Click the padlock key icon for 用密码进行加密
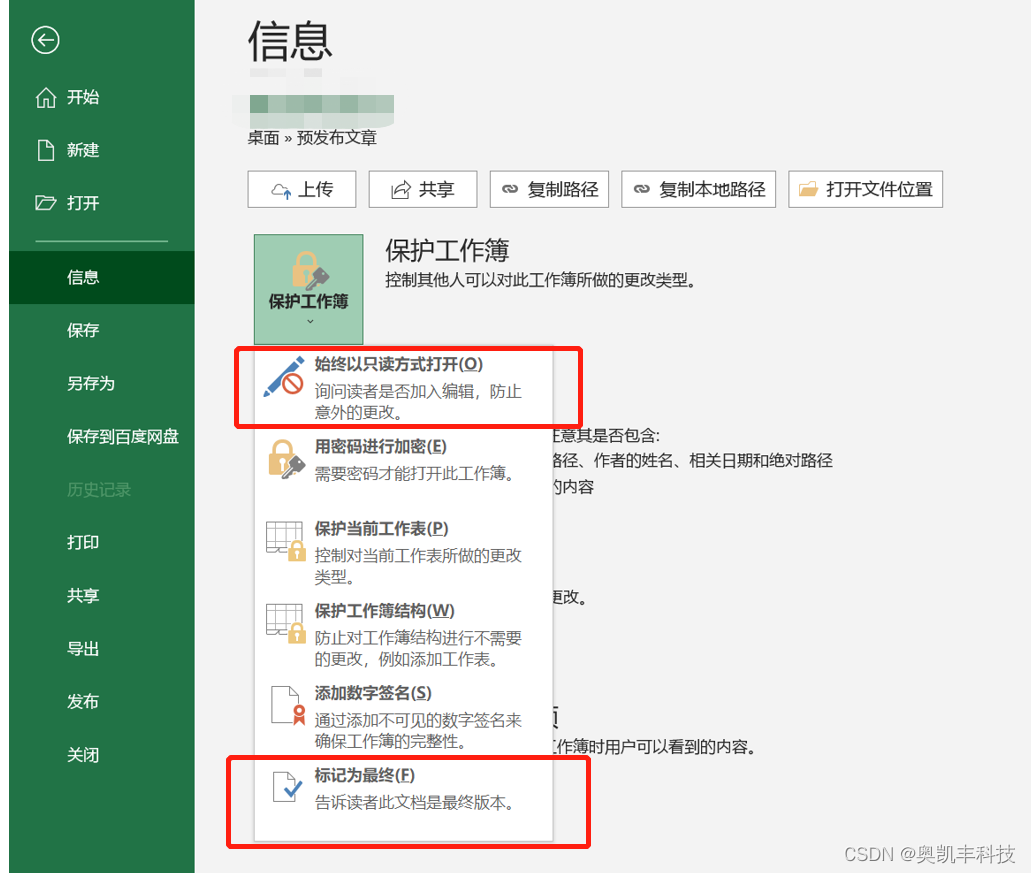Viewport: 1031px width, 873px height. 285,459
